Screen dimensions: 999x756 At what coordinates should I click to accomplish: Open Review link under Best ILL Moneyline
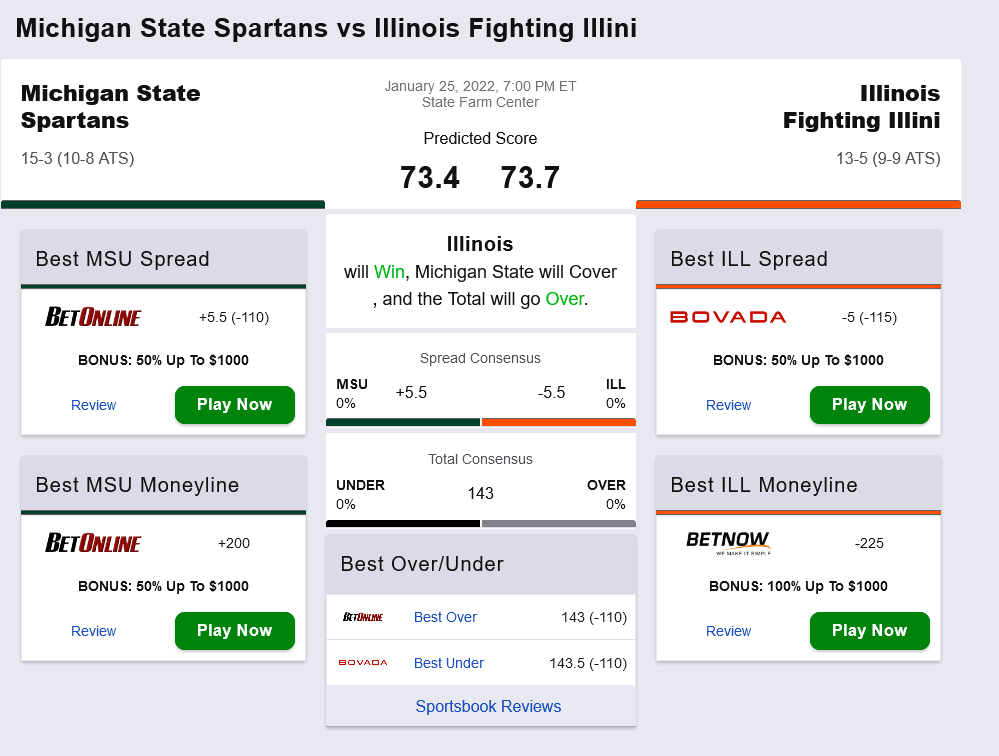click(x=728, y=631)
